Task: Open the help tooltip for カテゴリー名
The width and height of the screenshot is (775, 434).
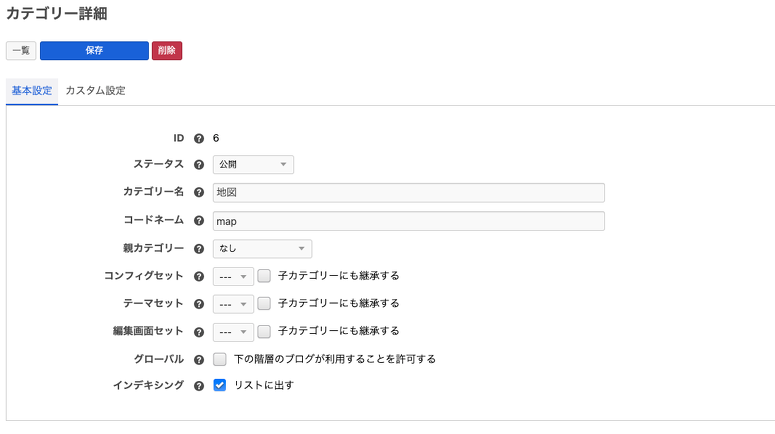Action: 199,193
